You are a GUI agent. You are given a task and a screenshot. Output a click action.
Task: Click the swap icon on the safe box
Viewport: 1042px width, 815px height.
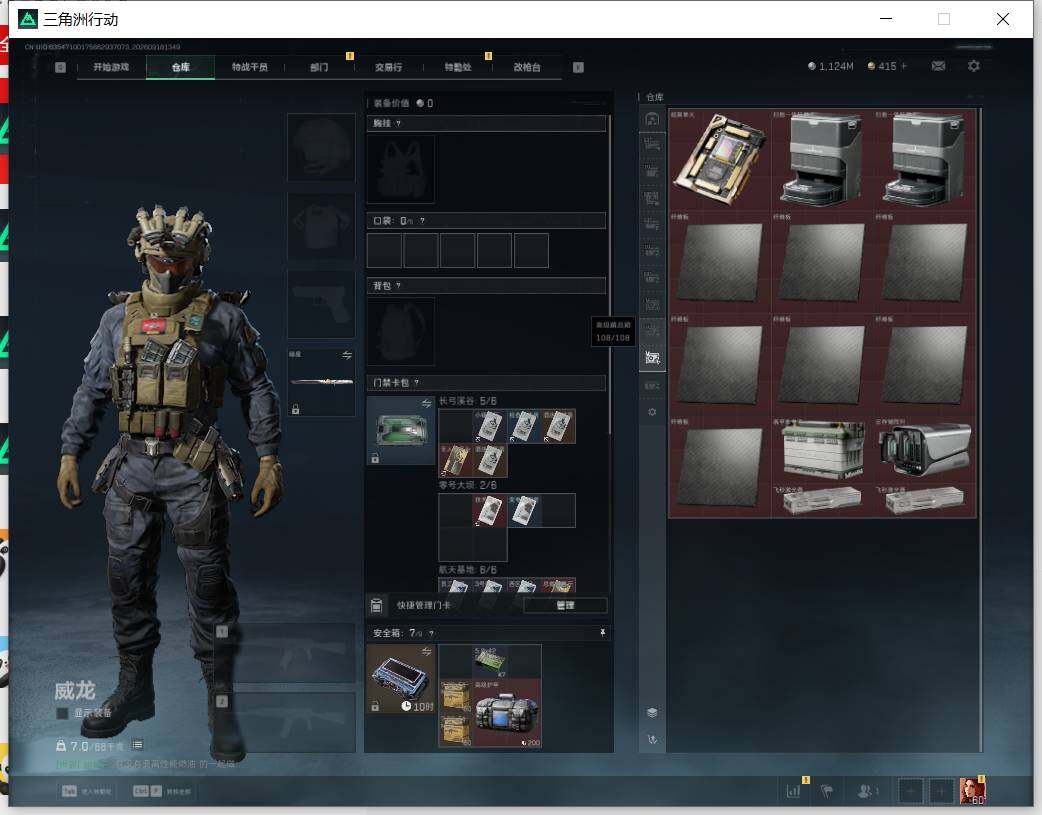point(426,652)
